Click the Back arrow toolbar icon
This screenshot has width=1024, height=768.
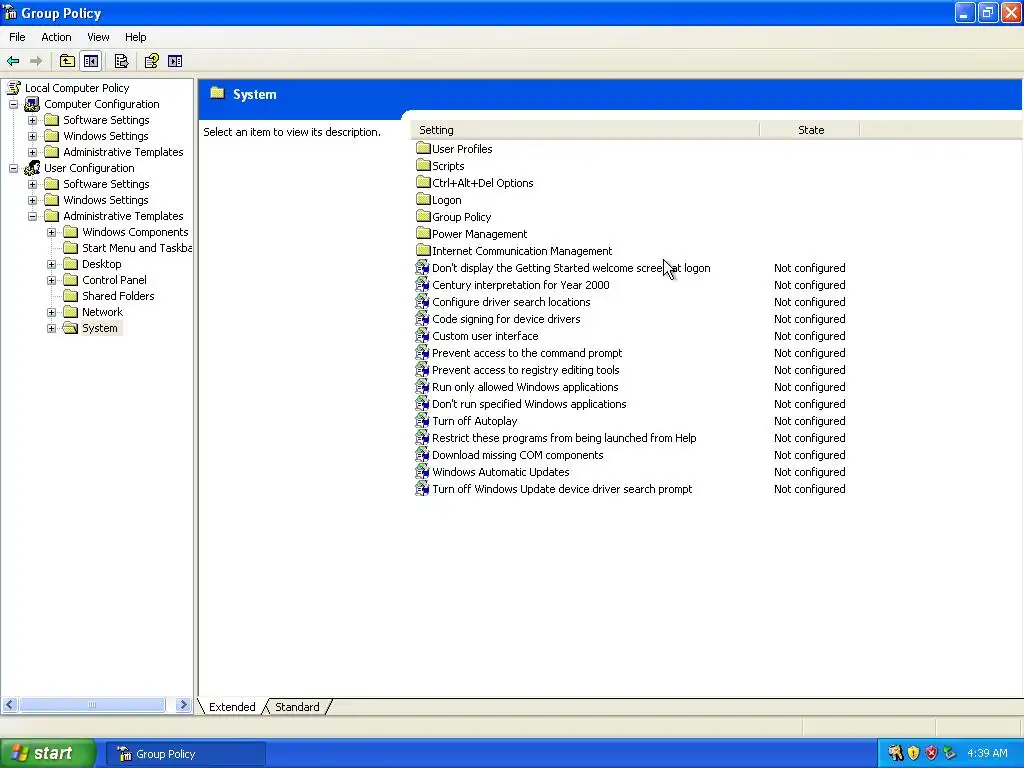[13, 61]
